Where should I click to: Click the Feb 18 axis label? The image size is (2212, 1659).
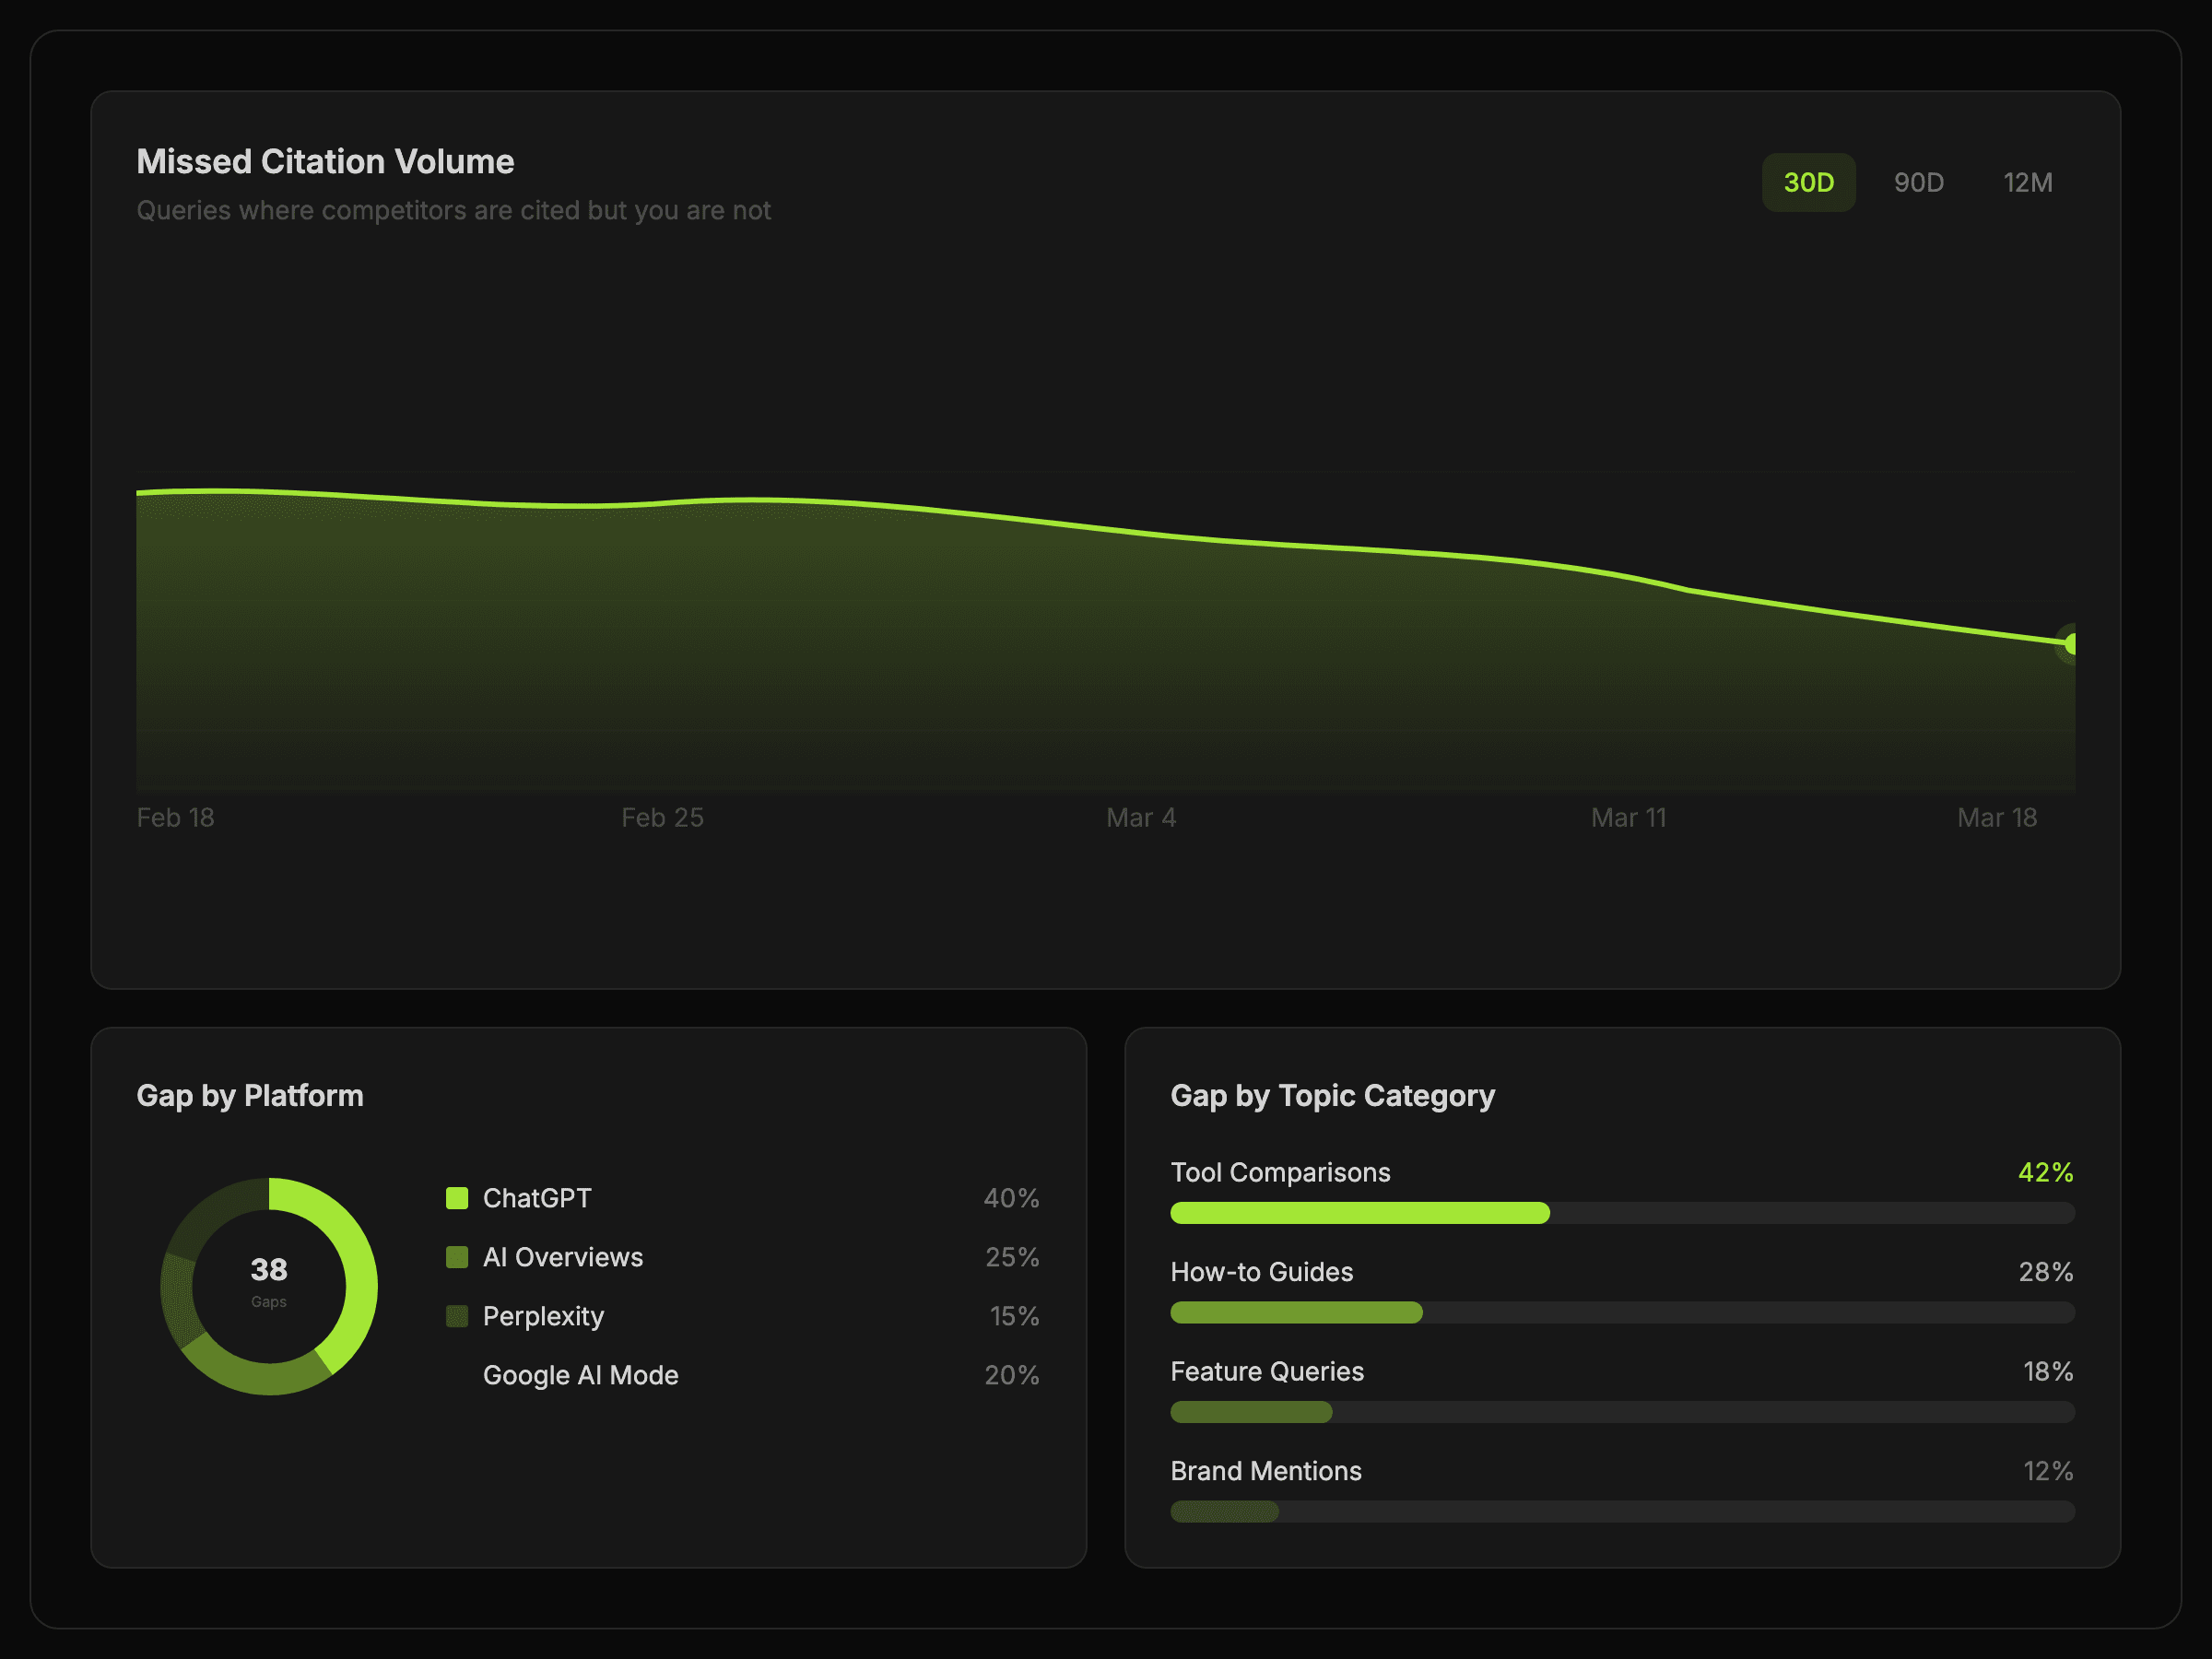[175, 818]
